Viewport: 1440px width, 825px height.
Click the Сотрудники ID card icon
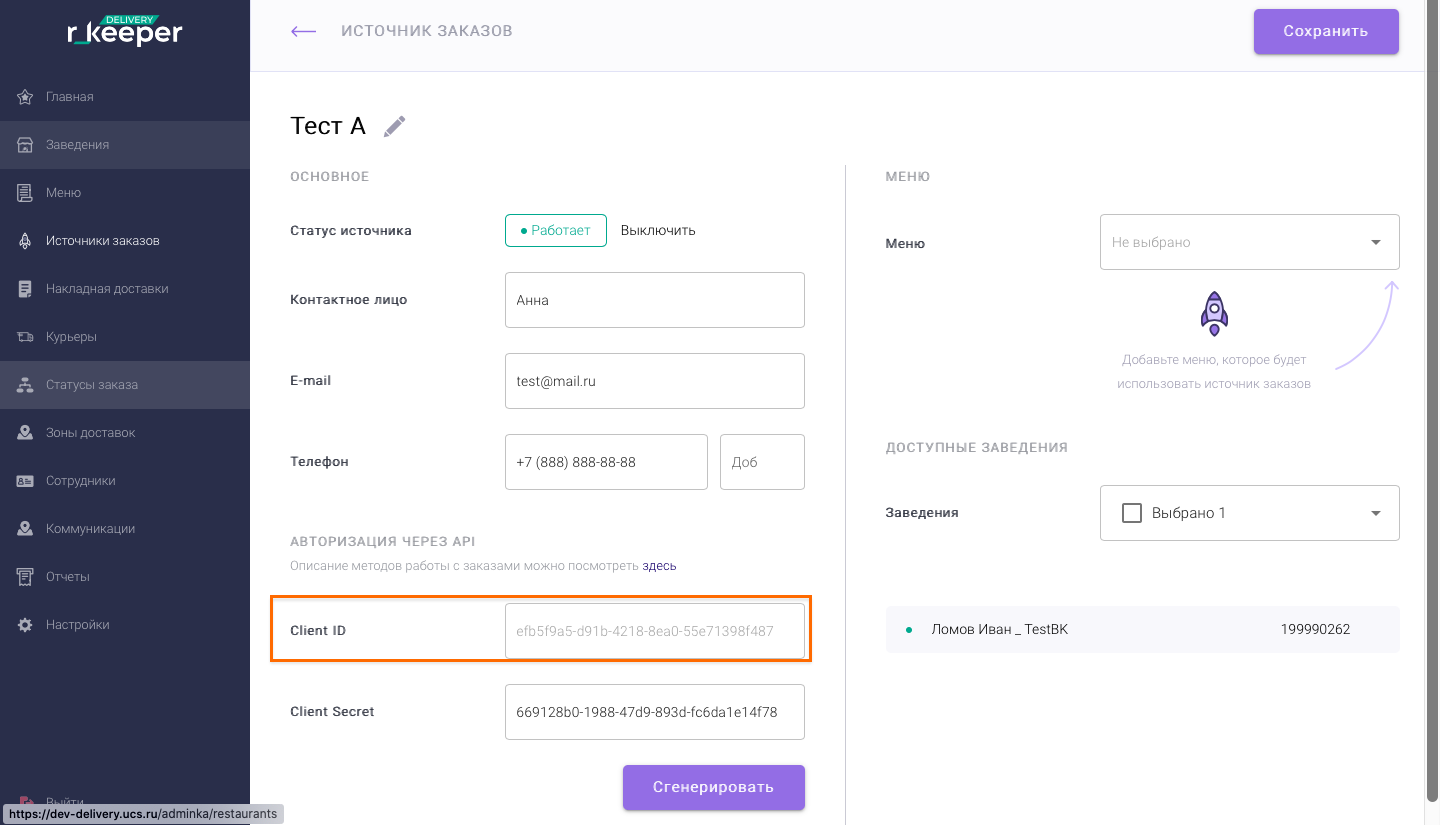pos(26,481)
